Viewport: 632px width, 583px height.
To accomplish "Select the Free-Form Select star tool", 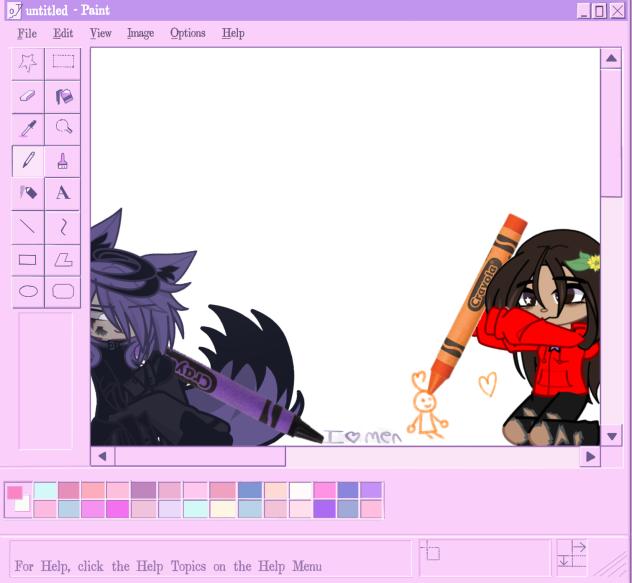I will point(28,62).
